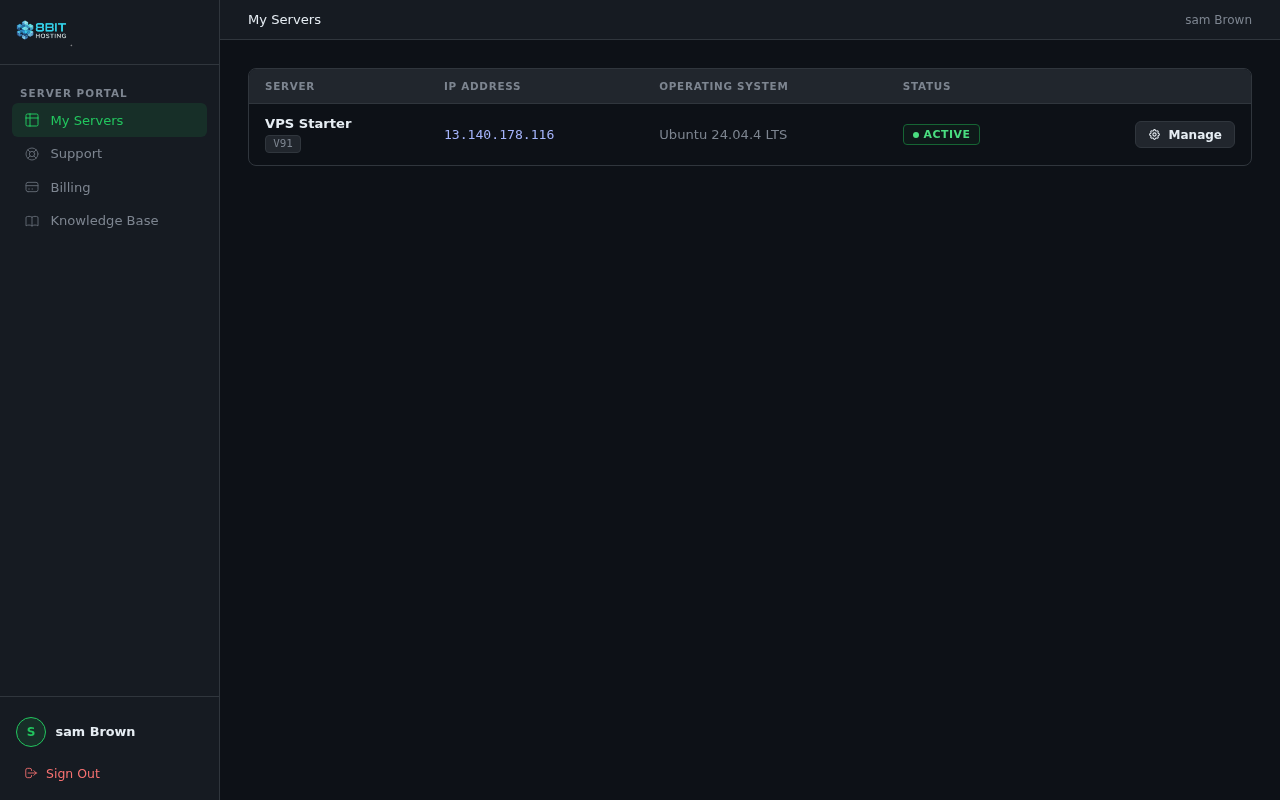Click the Sign Out arrow icon

pos(31,773)
